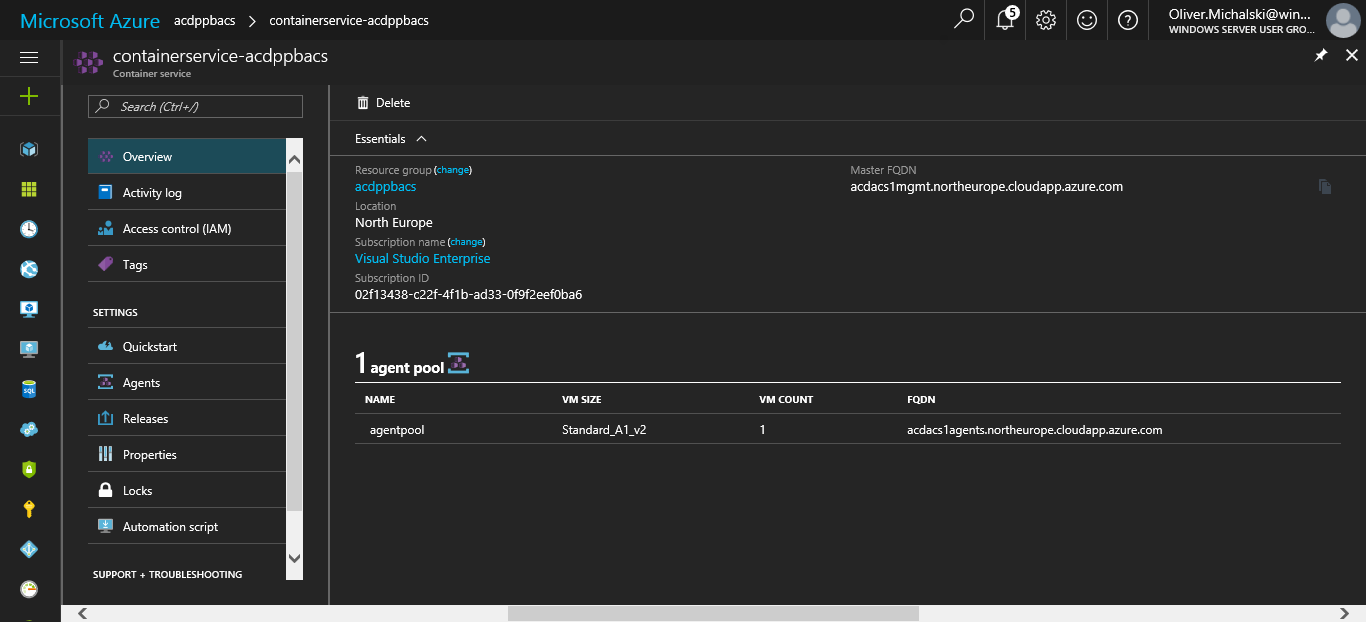Open the acdppbacs resource group link

tap(386, 186)
